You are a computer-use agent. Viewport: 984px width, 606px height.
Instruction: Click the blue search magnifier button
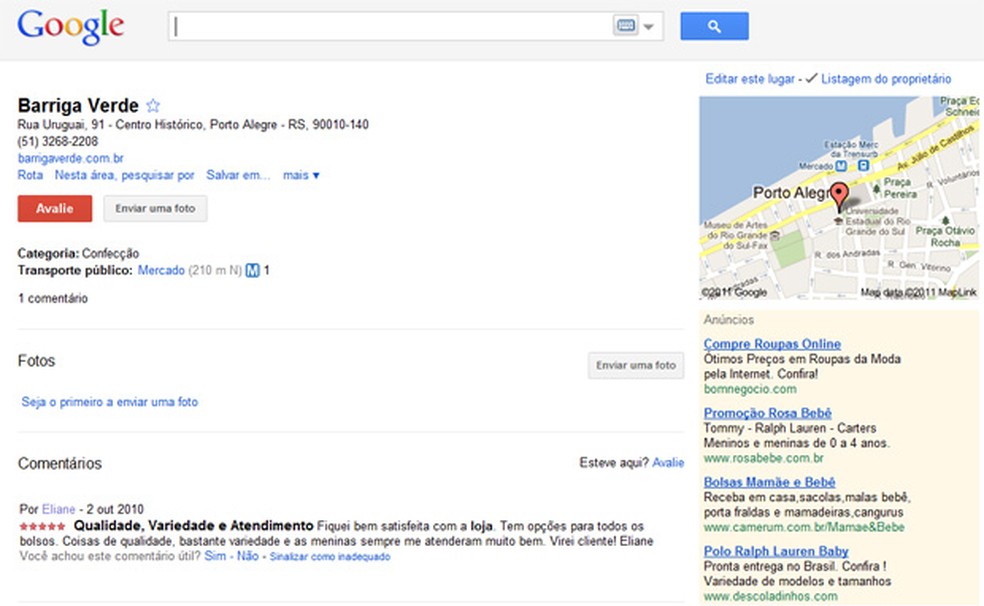pyautogui.click(x=714, y=27)
